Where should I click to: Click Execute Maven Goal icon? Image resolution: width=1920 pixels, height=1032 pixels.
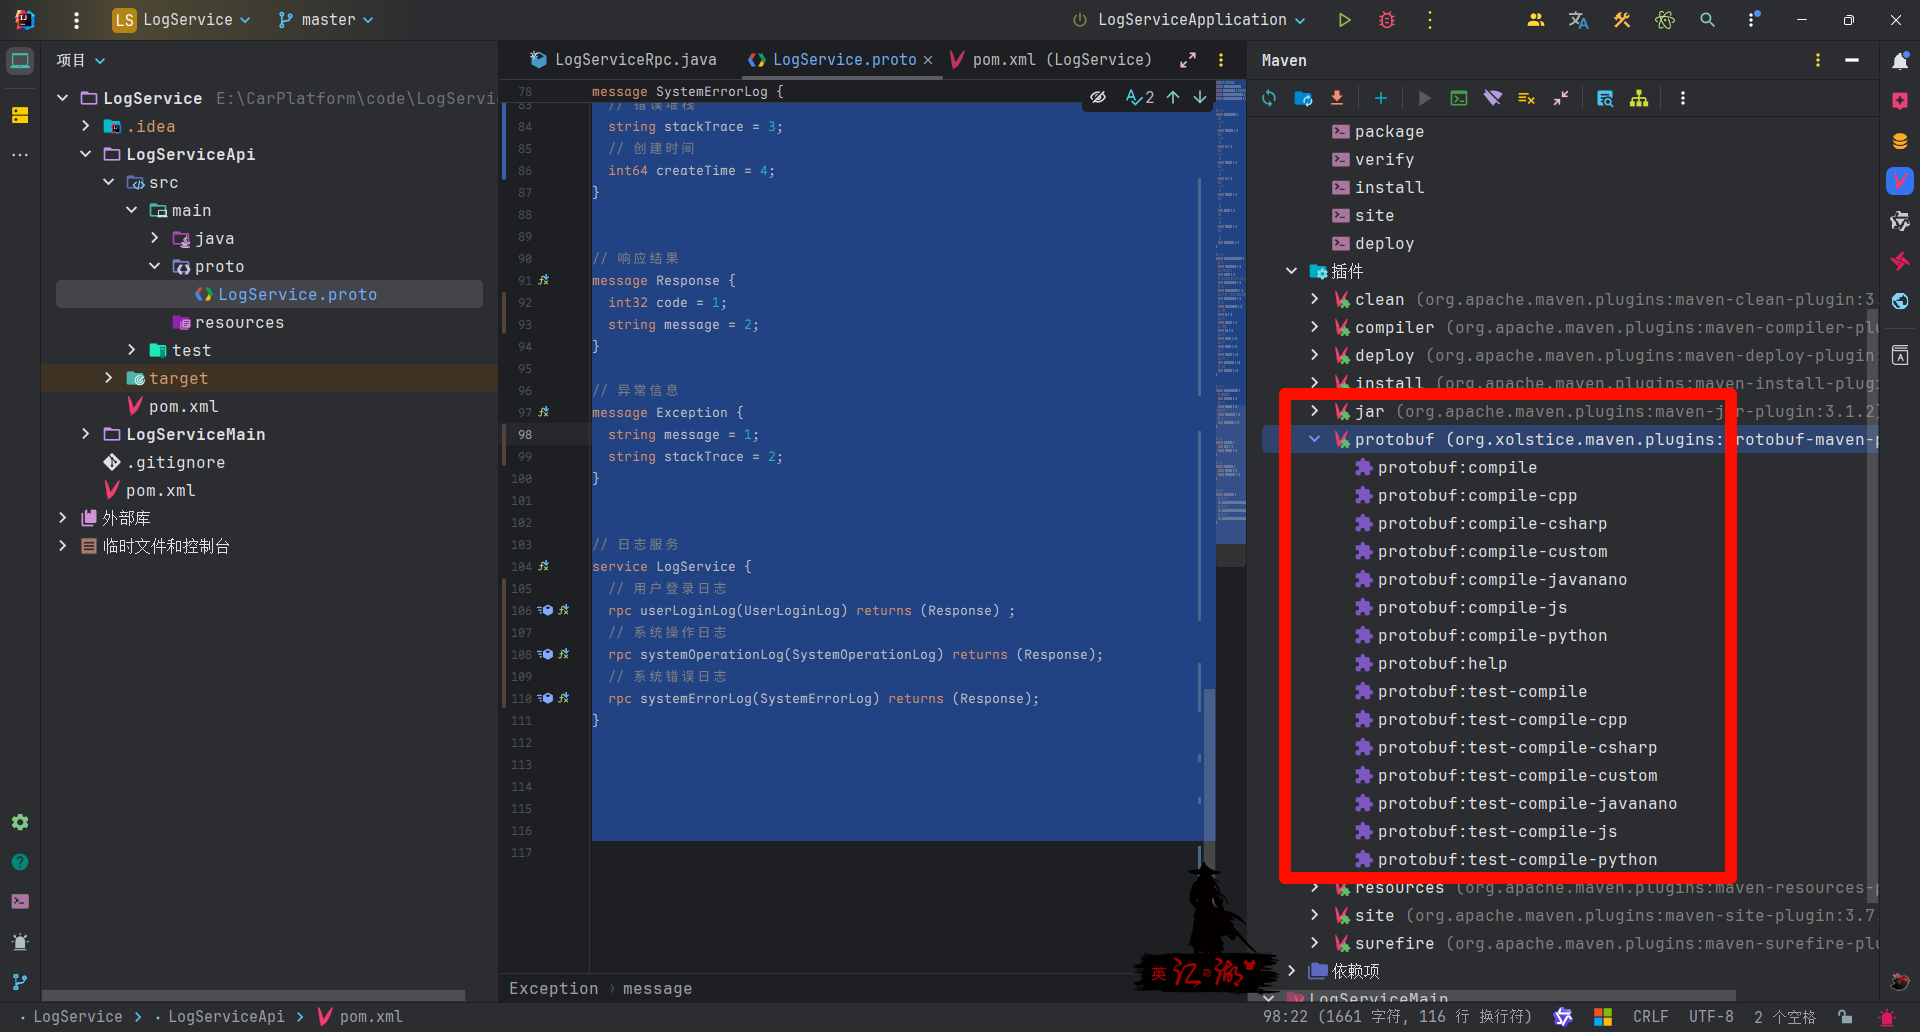point(1459,98)
